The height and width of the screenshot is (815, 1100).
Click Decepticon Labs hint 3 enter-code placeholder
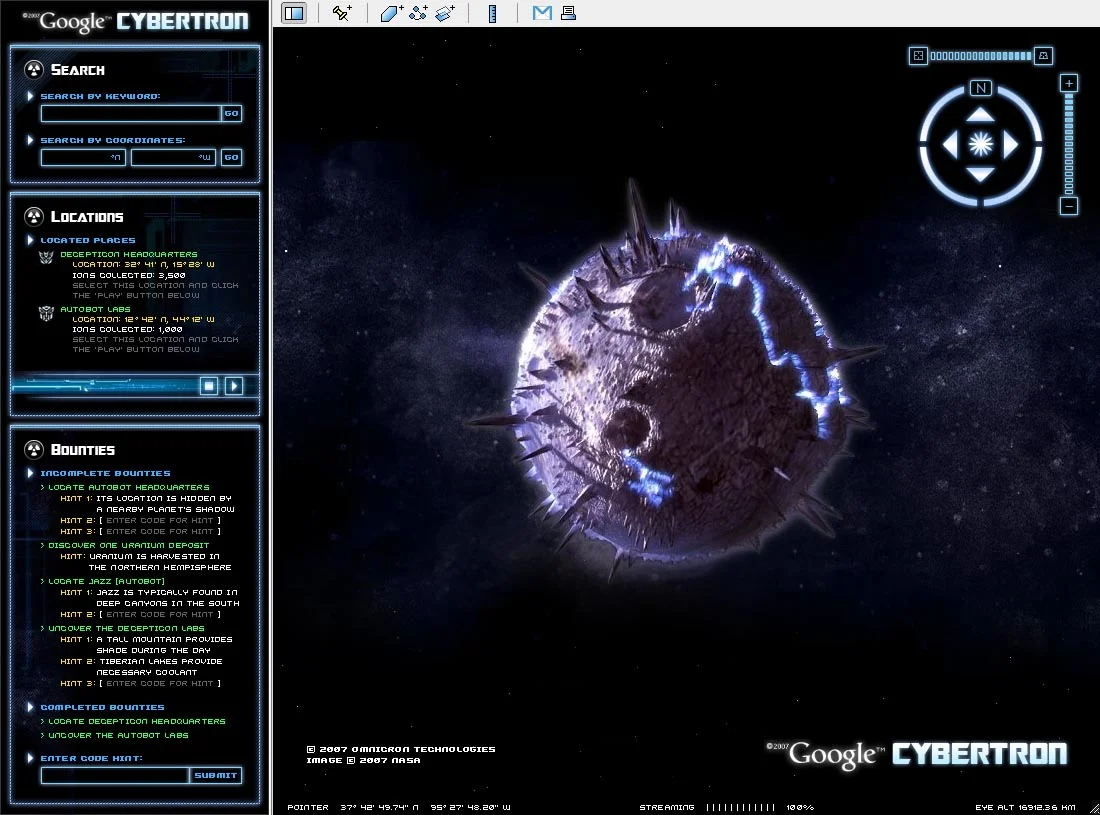tap(160, 683)
